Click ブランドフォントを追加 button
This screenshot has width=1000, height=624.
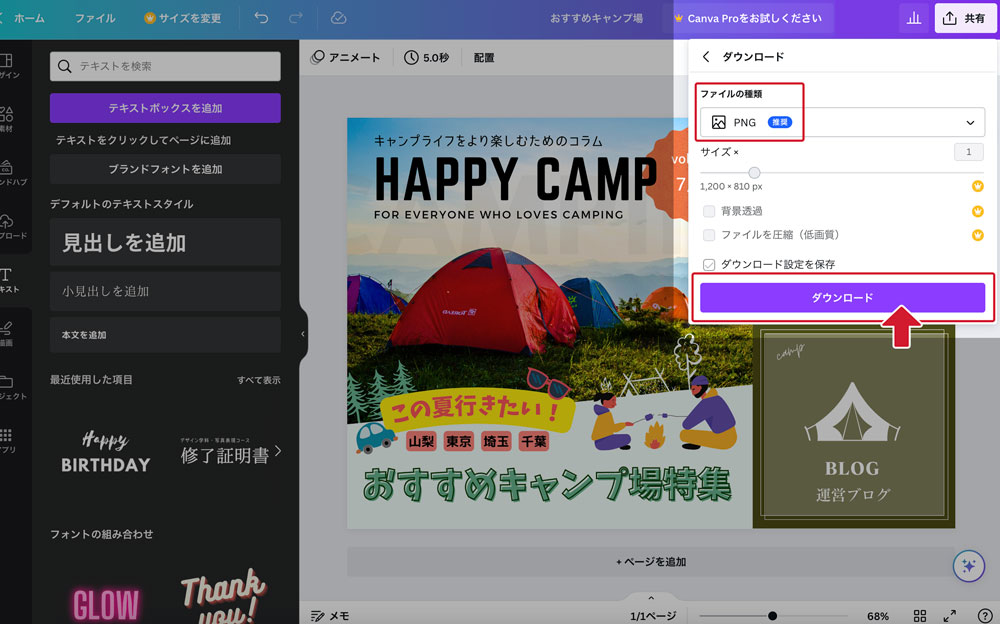click(x=165, y=169)
